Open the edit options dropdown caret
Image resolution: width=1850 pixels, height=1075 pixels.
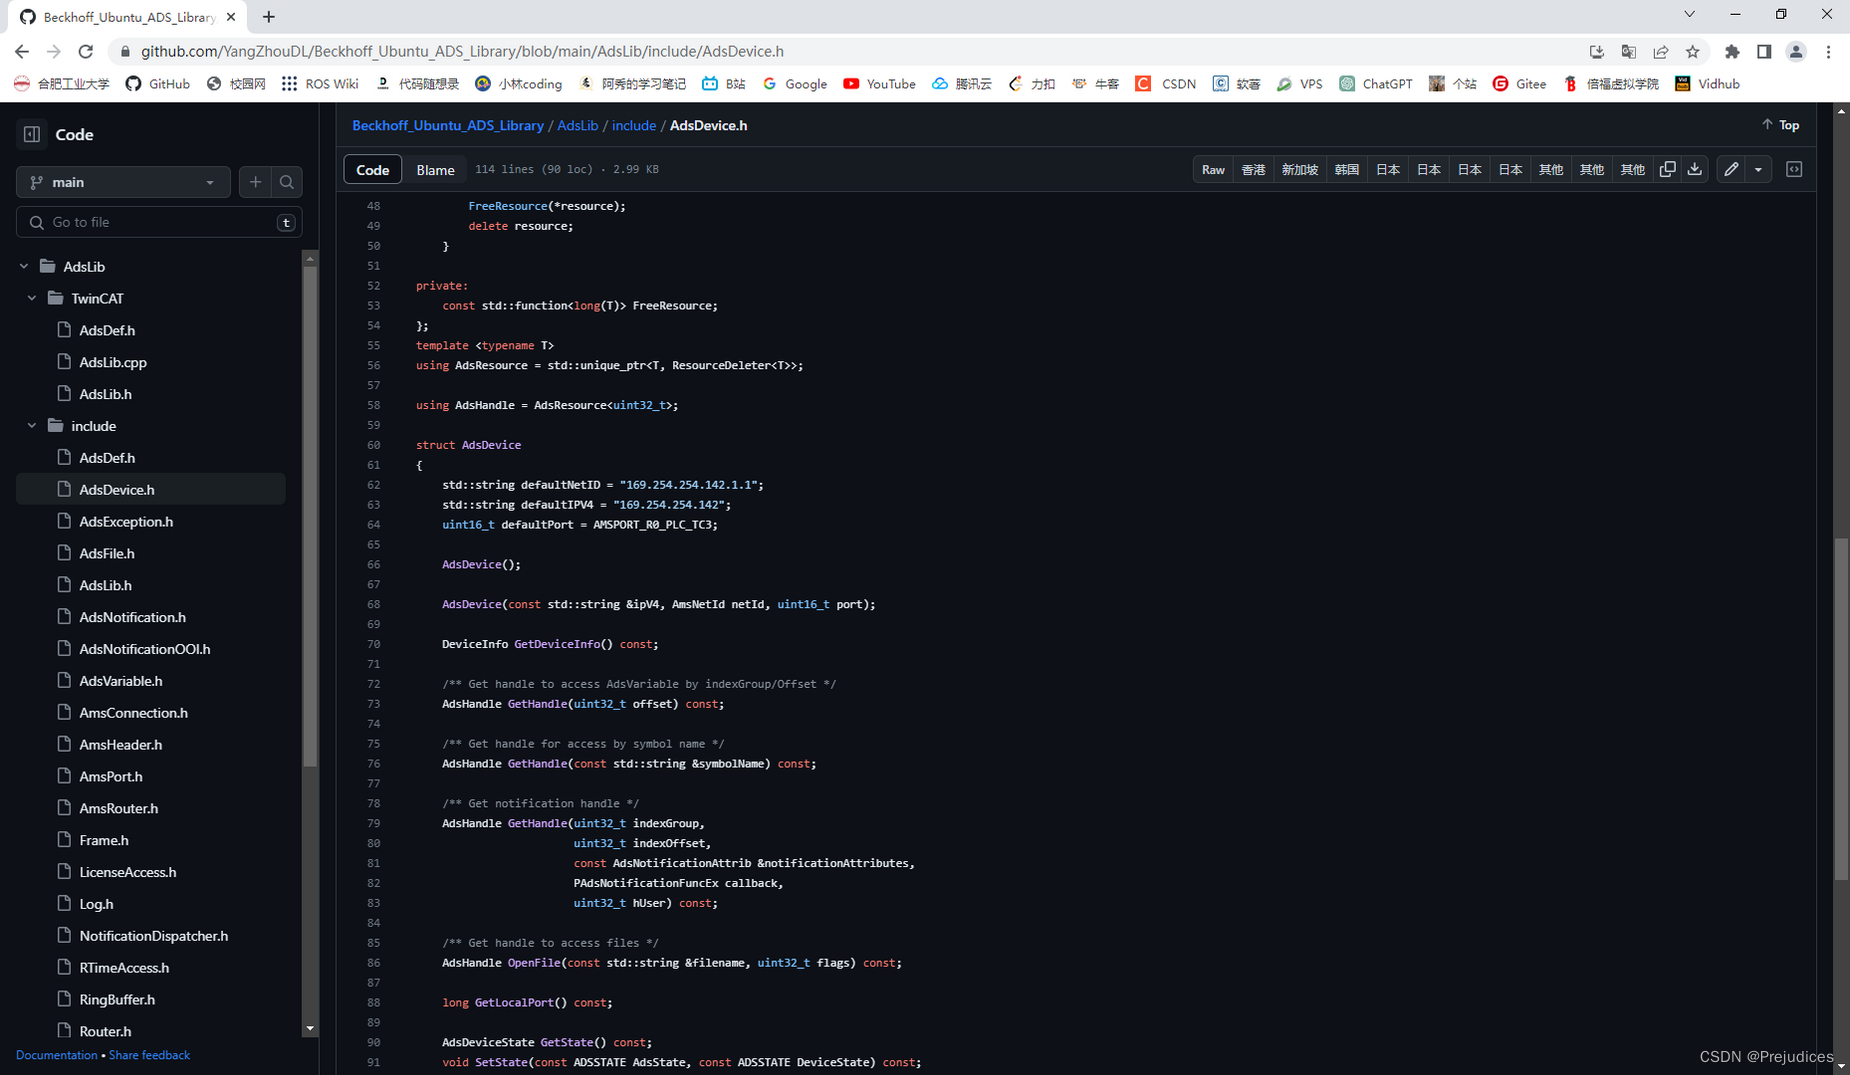[x=1758, y=169]
